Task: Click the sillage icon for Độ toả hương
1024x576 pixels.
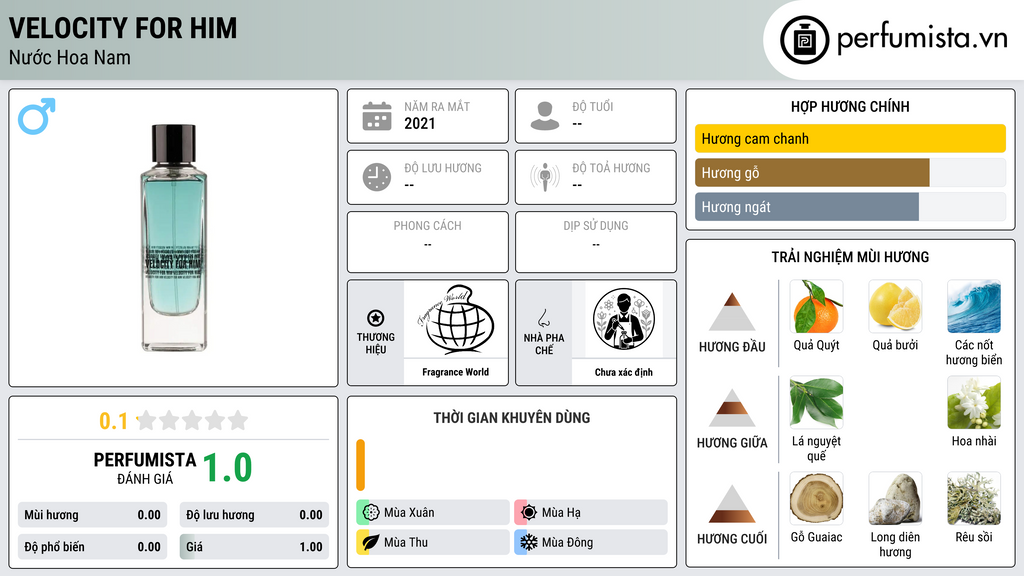Action: (x=545, y=177)
